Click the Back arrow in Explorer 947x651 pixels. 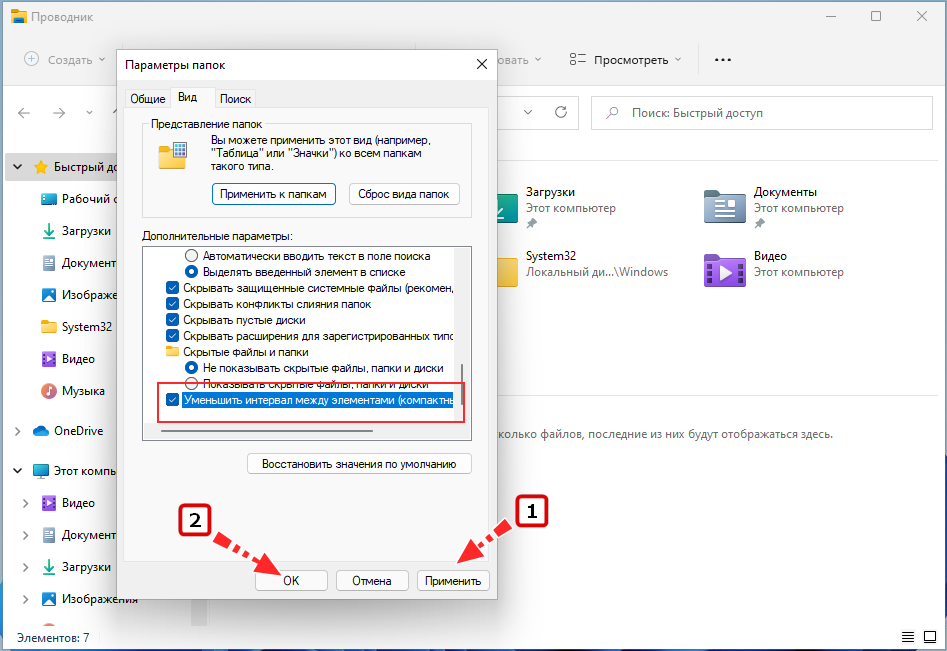point(24,113)
